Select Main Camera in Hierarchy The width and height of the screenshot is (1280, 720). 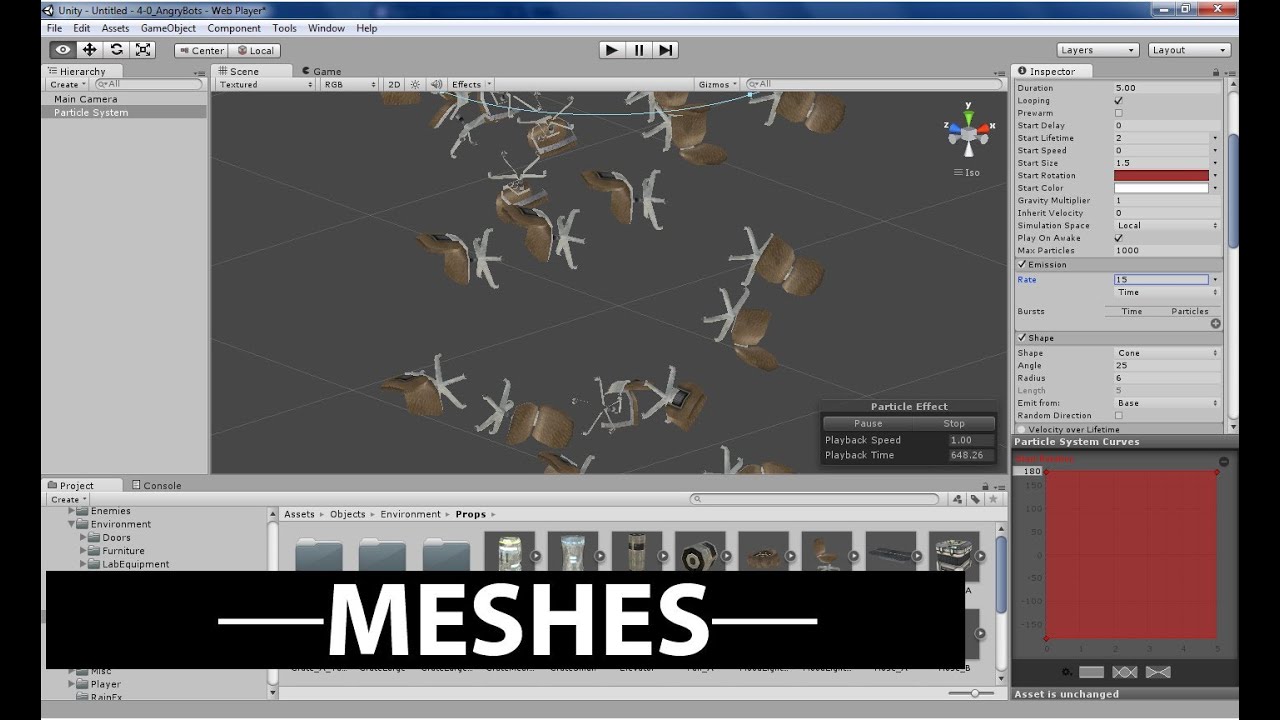click(85, 99)
